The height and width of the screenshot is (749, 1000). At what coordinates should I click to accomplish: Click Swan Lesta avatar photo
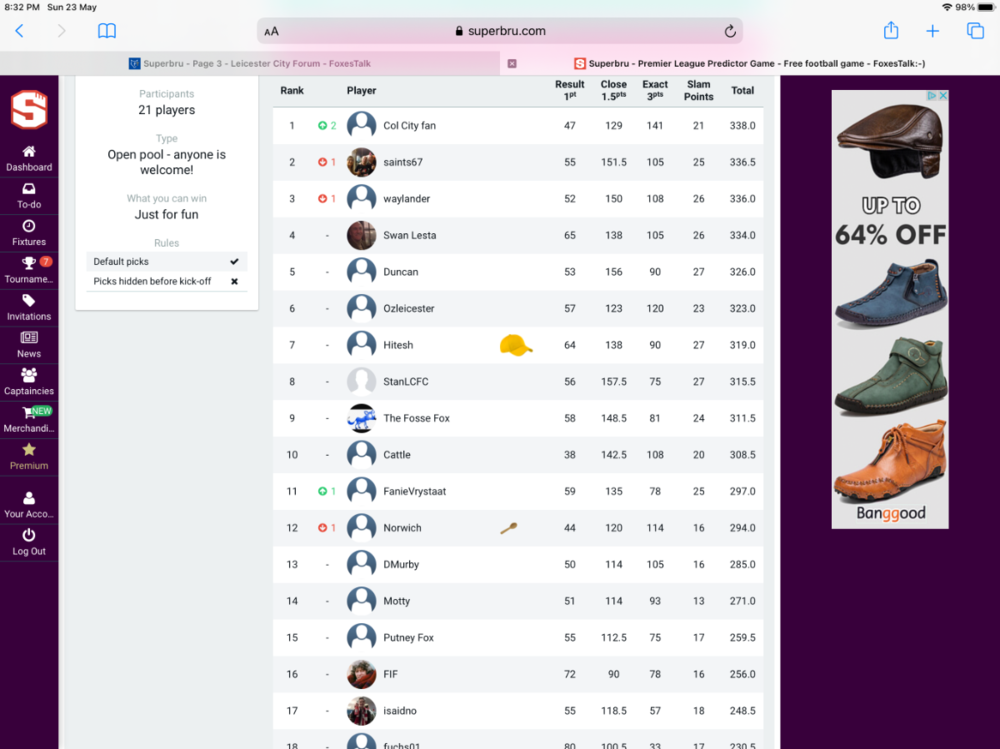point(361,235)
